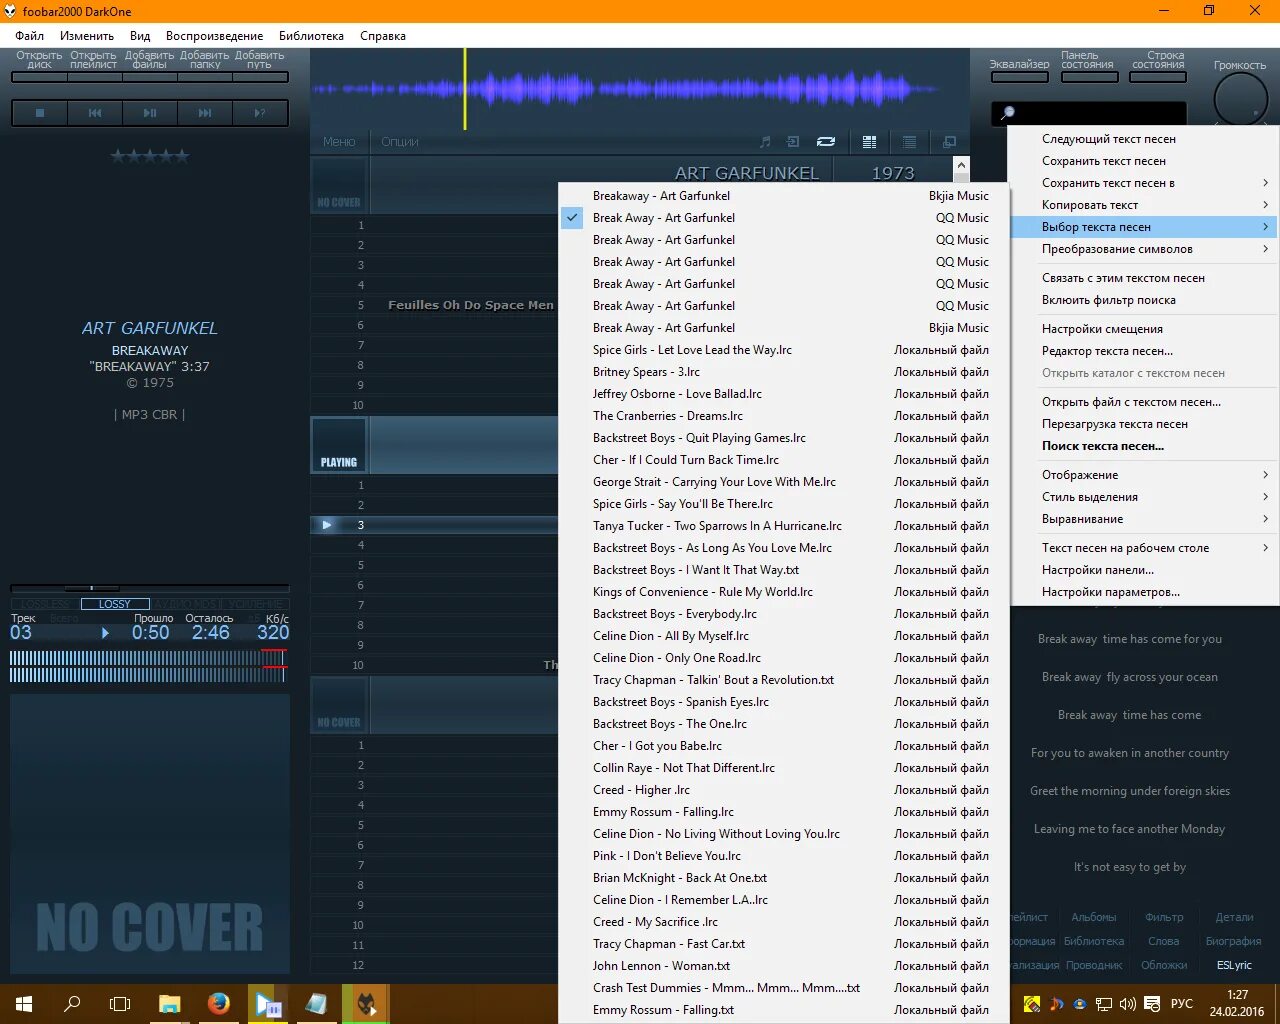Expand the Отображение submenu
1280x1024 pixels.
click(x=1144, y=475)
